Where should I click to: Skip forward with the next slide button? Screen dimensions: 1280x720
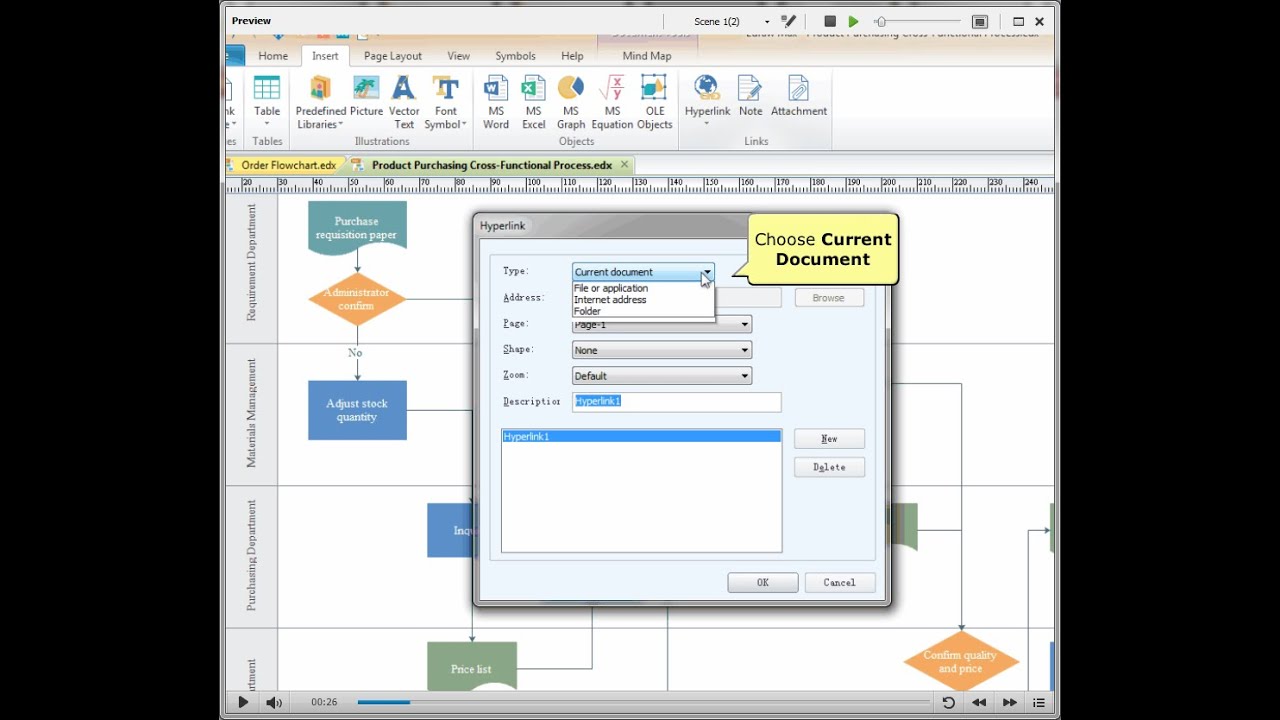1010,702
